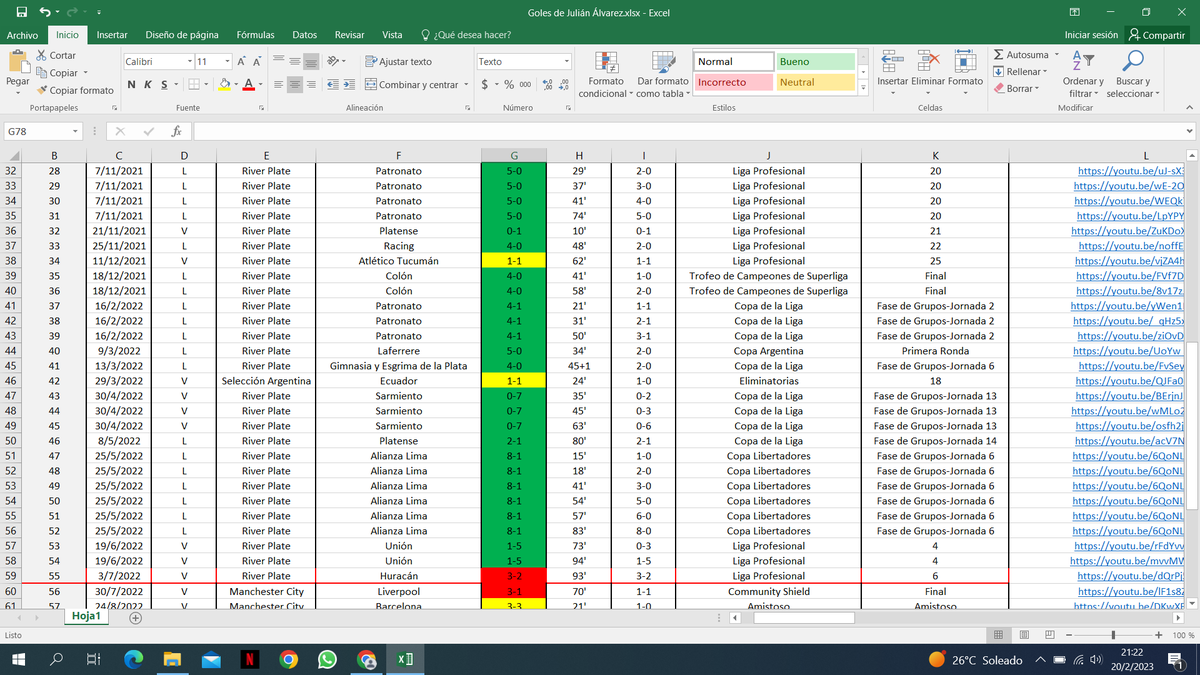This screenshot has width=1200, height=675.
Task: Apply red font color A
Action: 249,85
